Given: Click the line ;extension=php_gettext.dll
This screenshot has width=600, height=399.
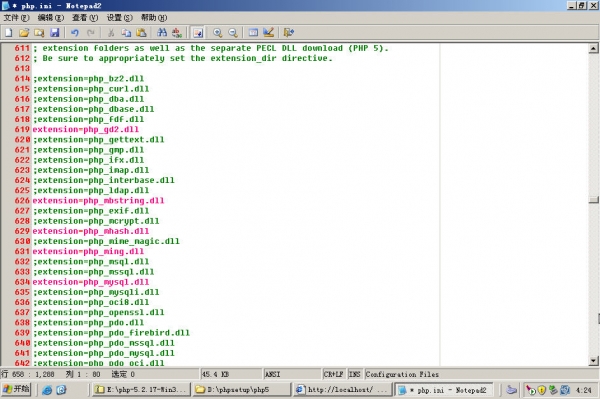Looking at the screenshot, I should pos(98,140).
